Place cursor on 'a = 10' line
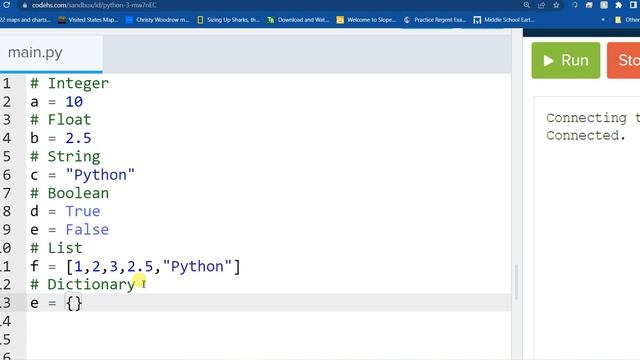 click(56, 102)
